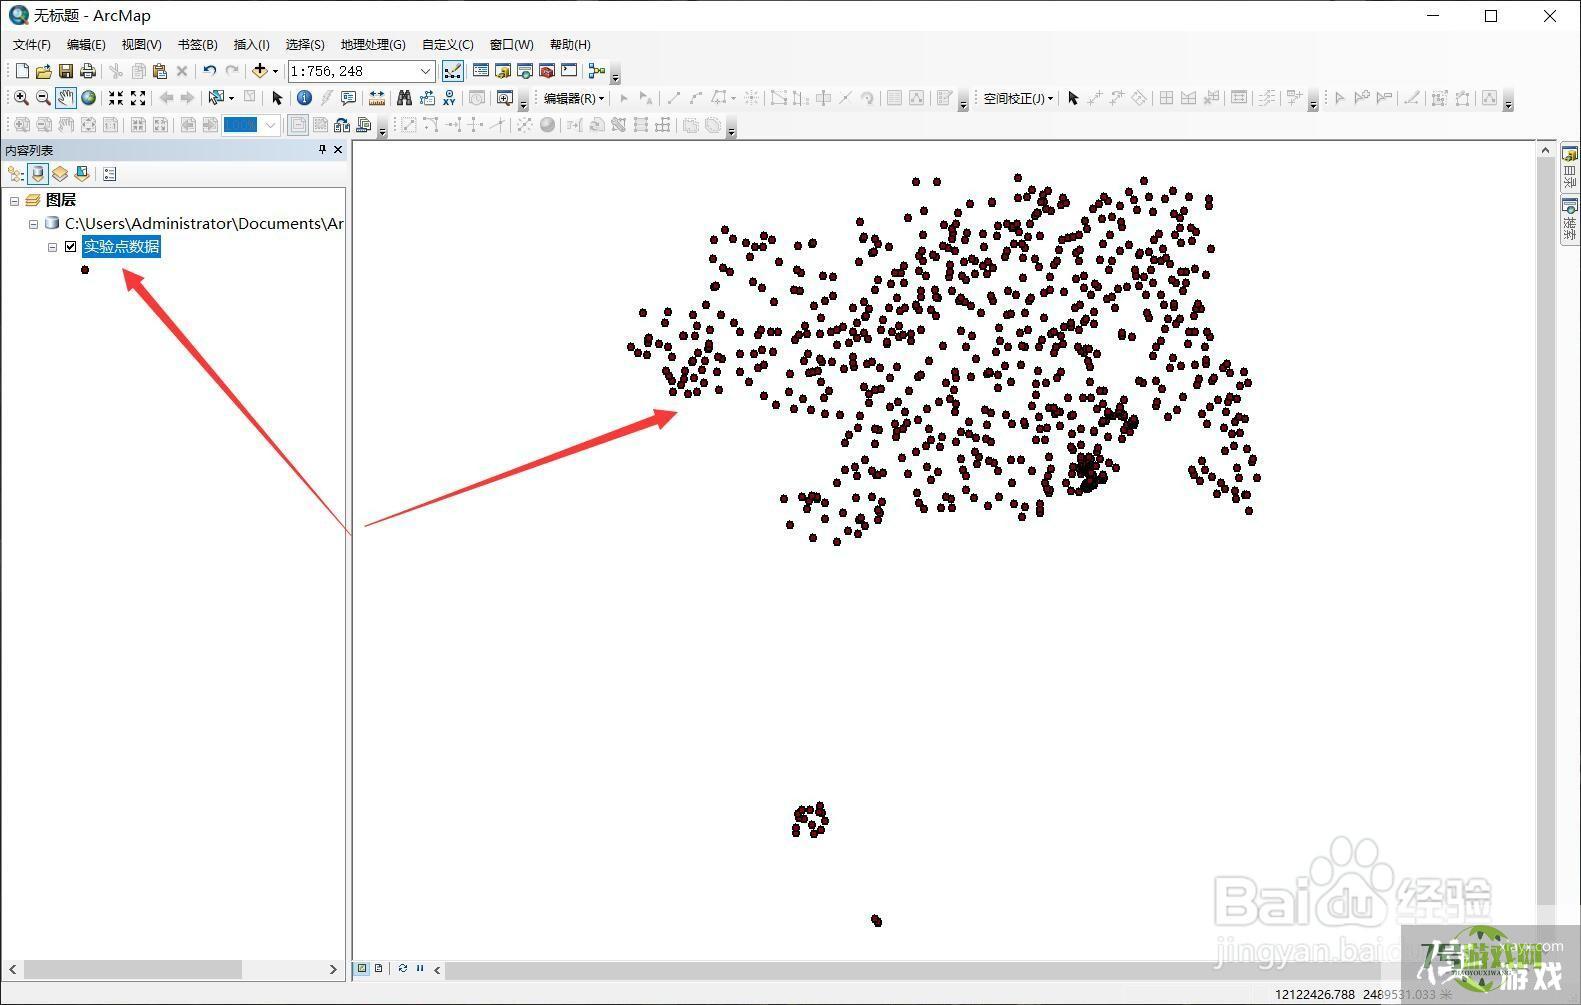Viewport: 1581px width, 1005px height.
Task: Undo the last action
Action: [209, 71]
